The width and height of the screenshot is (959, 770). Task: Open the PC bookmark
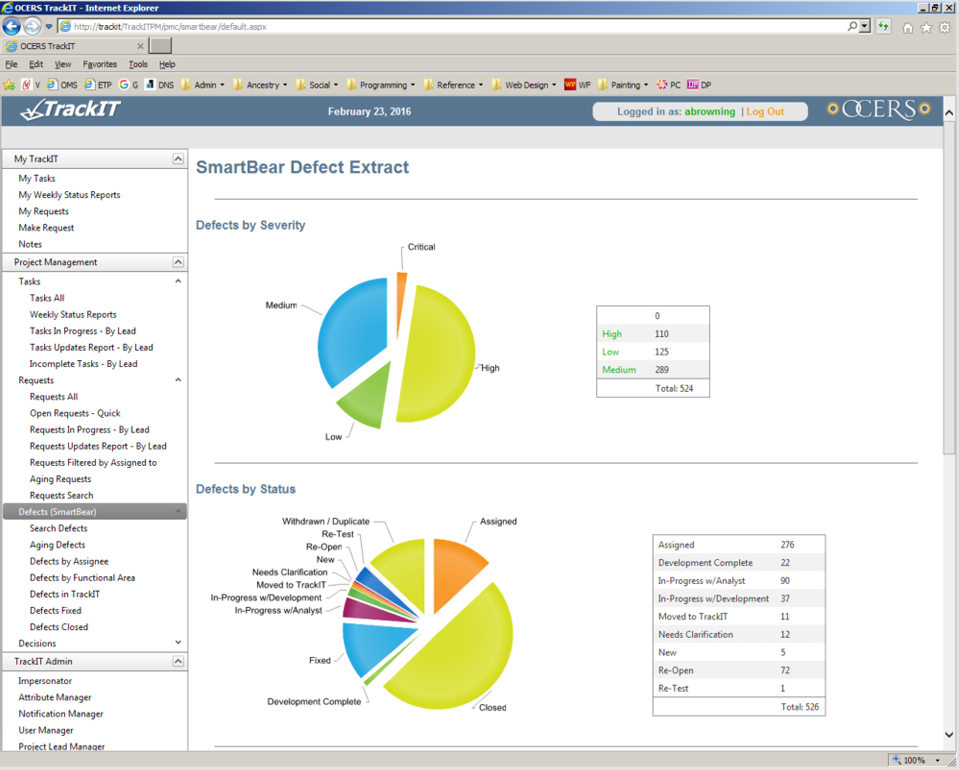click(x=668, y=85)
